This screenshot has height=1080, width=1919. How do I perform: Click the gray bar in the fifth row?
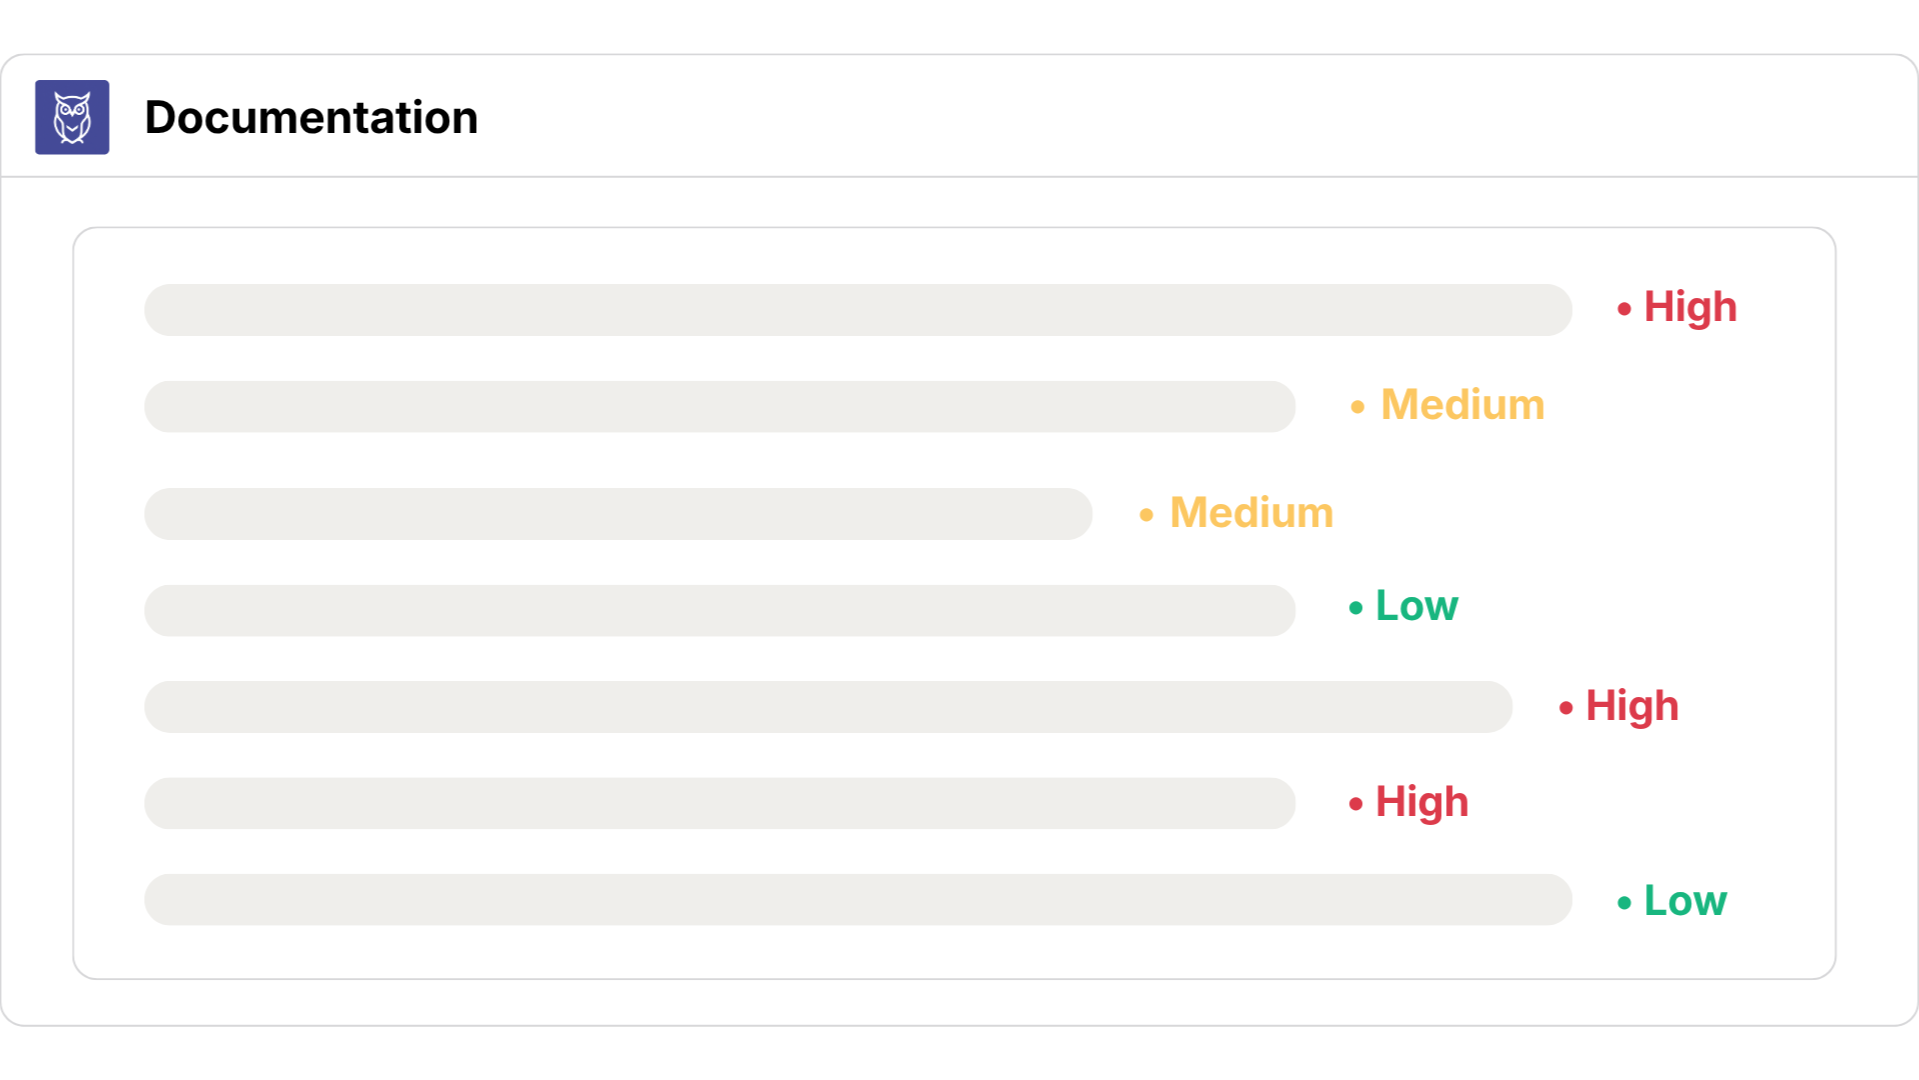click(828, 707)
